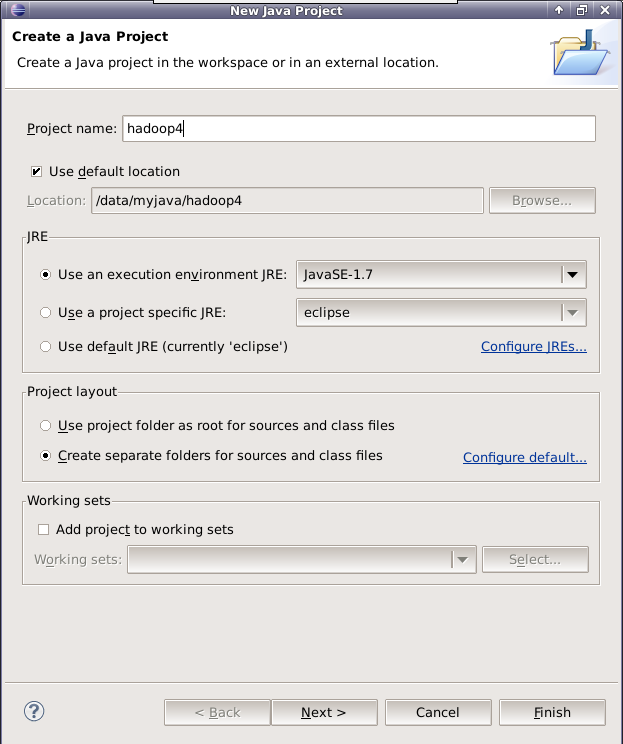Uncheck Use default location checkbox

(x=37, y=171)
